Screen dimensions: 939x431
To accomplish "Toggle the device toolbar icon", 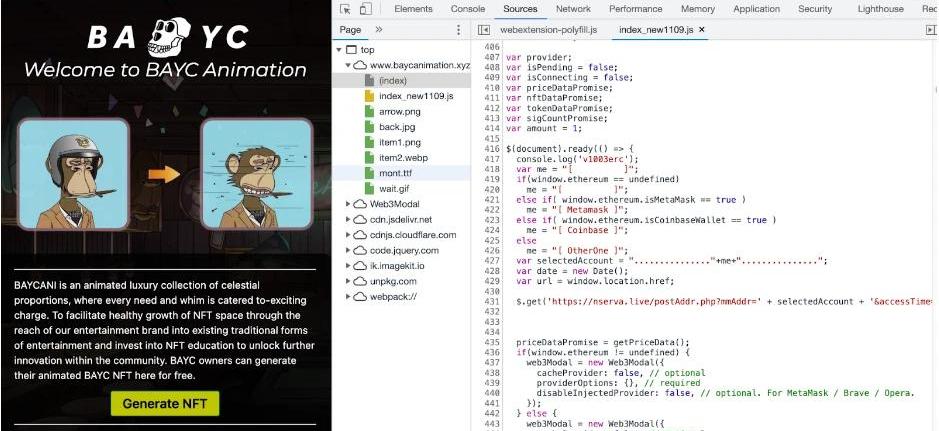I will pos(365,9).
